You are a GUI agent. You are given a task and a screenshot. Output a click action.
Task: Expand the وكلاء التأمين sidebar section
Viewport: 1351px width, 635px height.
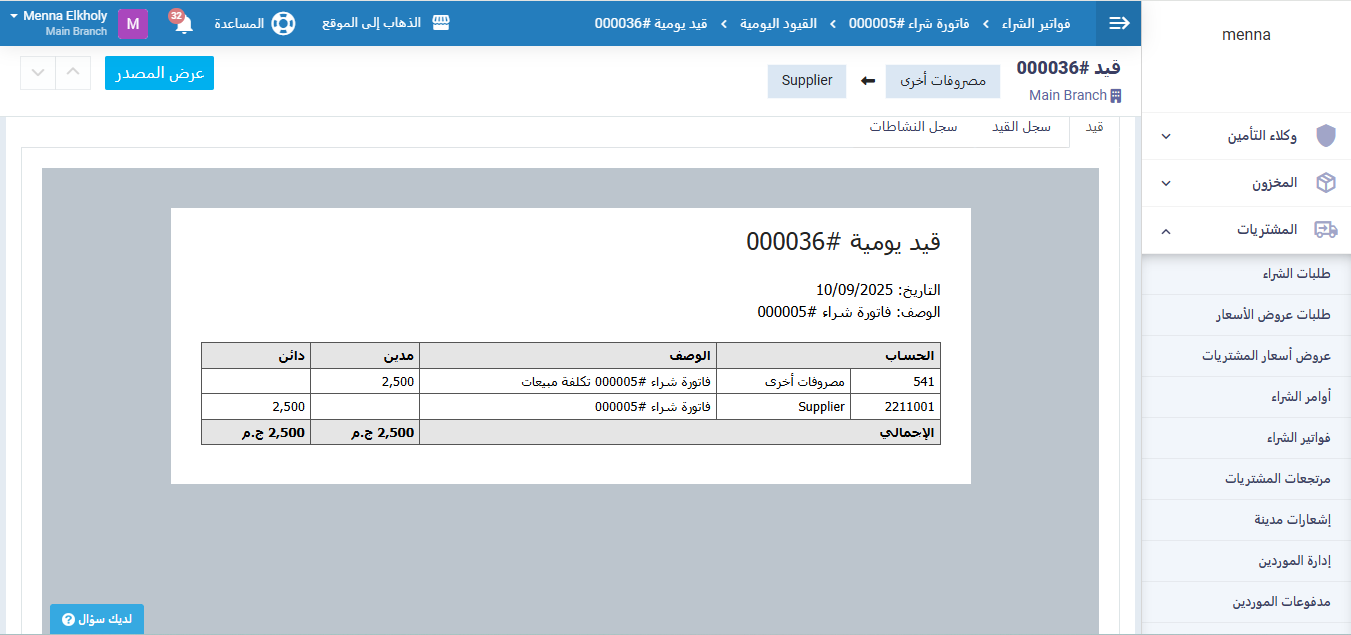click(x=1246, y=136)
